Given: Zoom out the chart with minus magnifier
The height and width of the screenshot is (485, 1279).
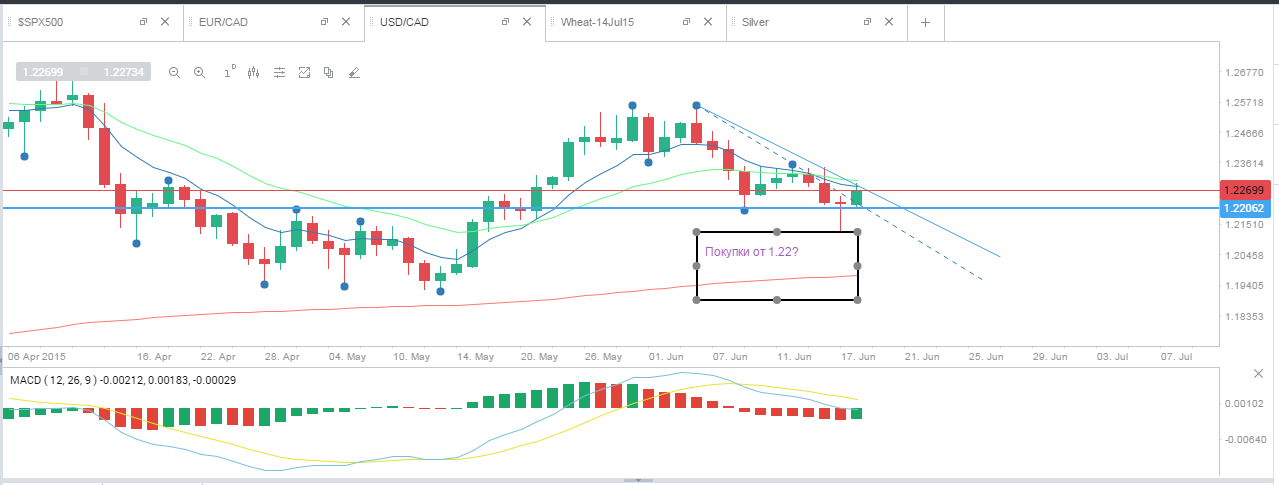Looking at the screenshot, I should tap(175, 72).
